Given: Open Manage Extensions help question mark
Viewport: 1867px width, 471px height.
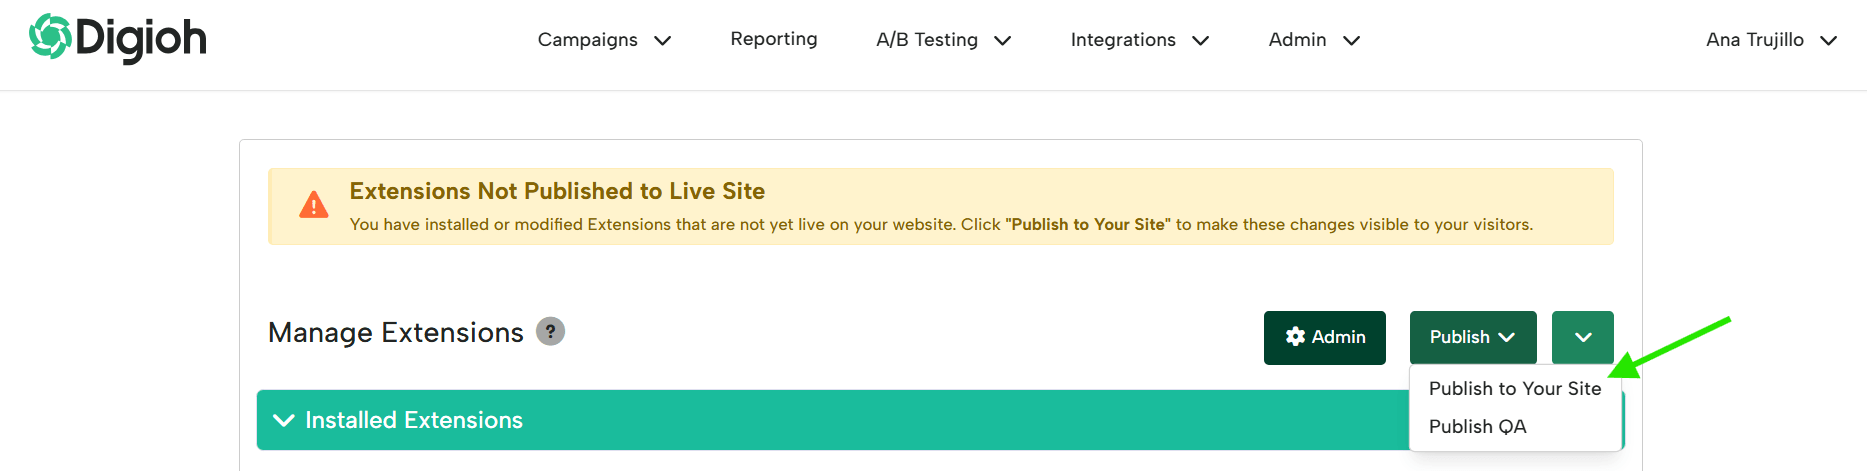Looking at the screenshot, I should (550, 331).
